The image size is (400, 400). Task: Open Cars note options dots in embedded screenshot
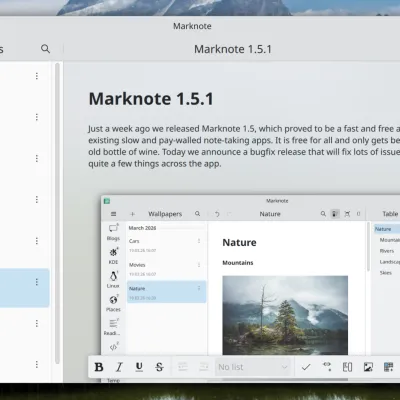(199, 241)
